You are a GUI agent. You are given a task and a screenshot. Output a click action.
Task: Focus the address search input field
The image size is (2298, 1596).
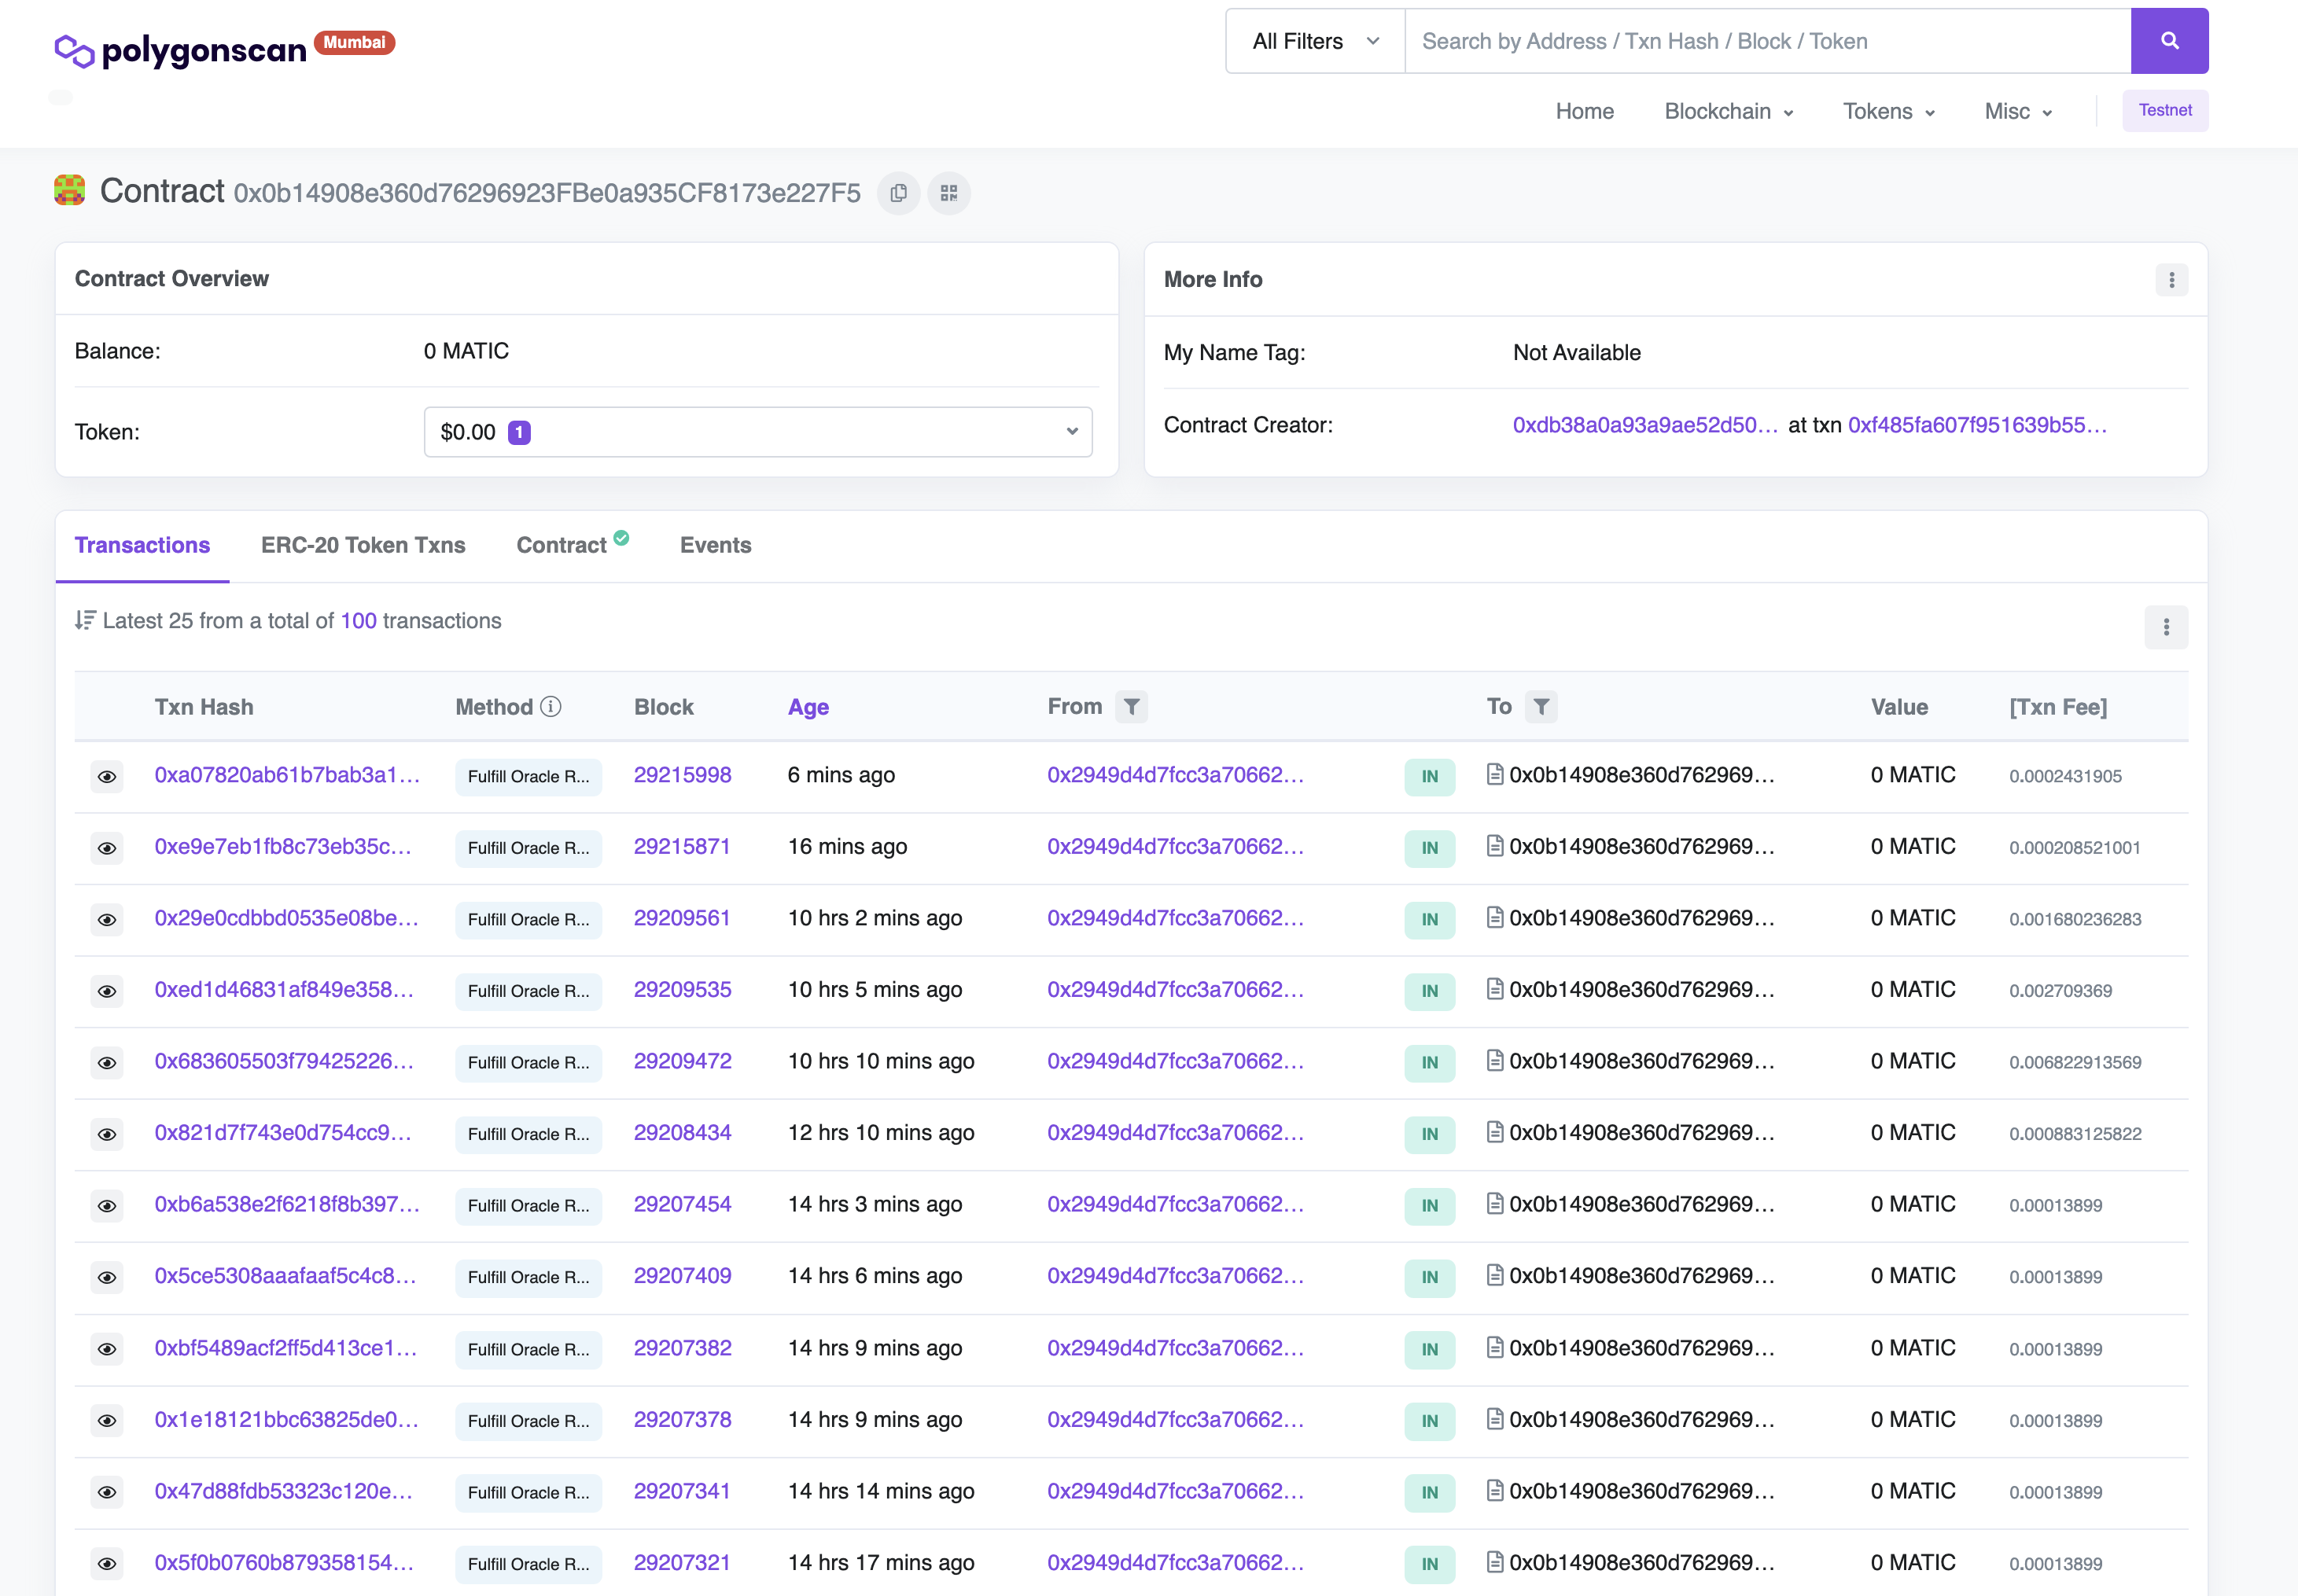1766,41
